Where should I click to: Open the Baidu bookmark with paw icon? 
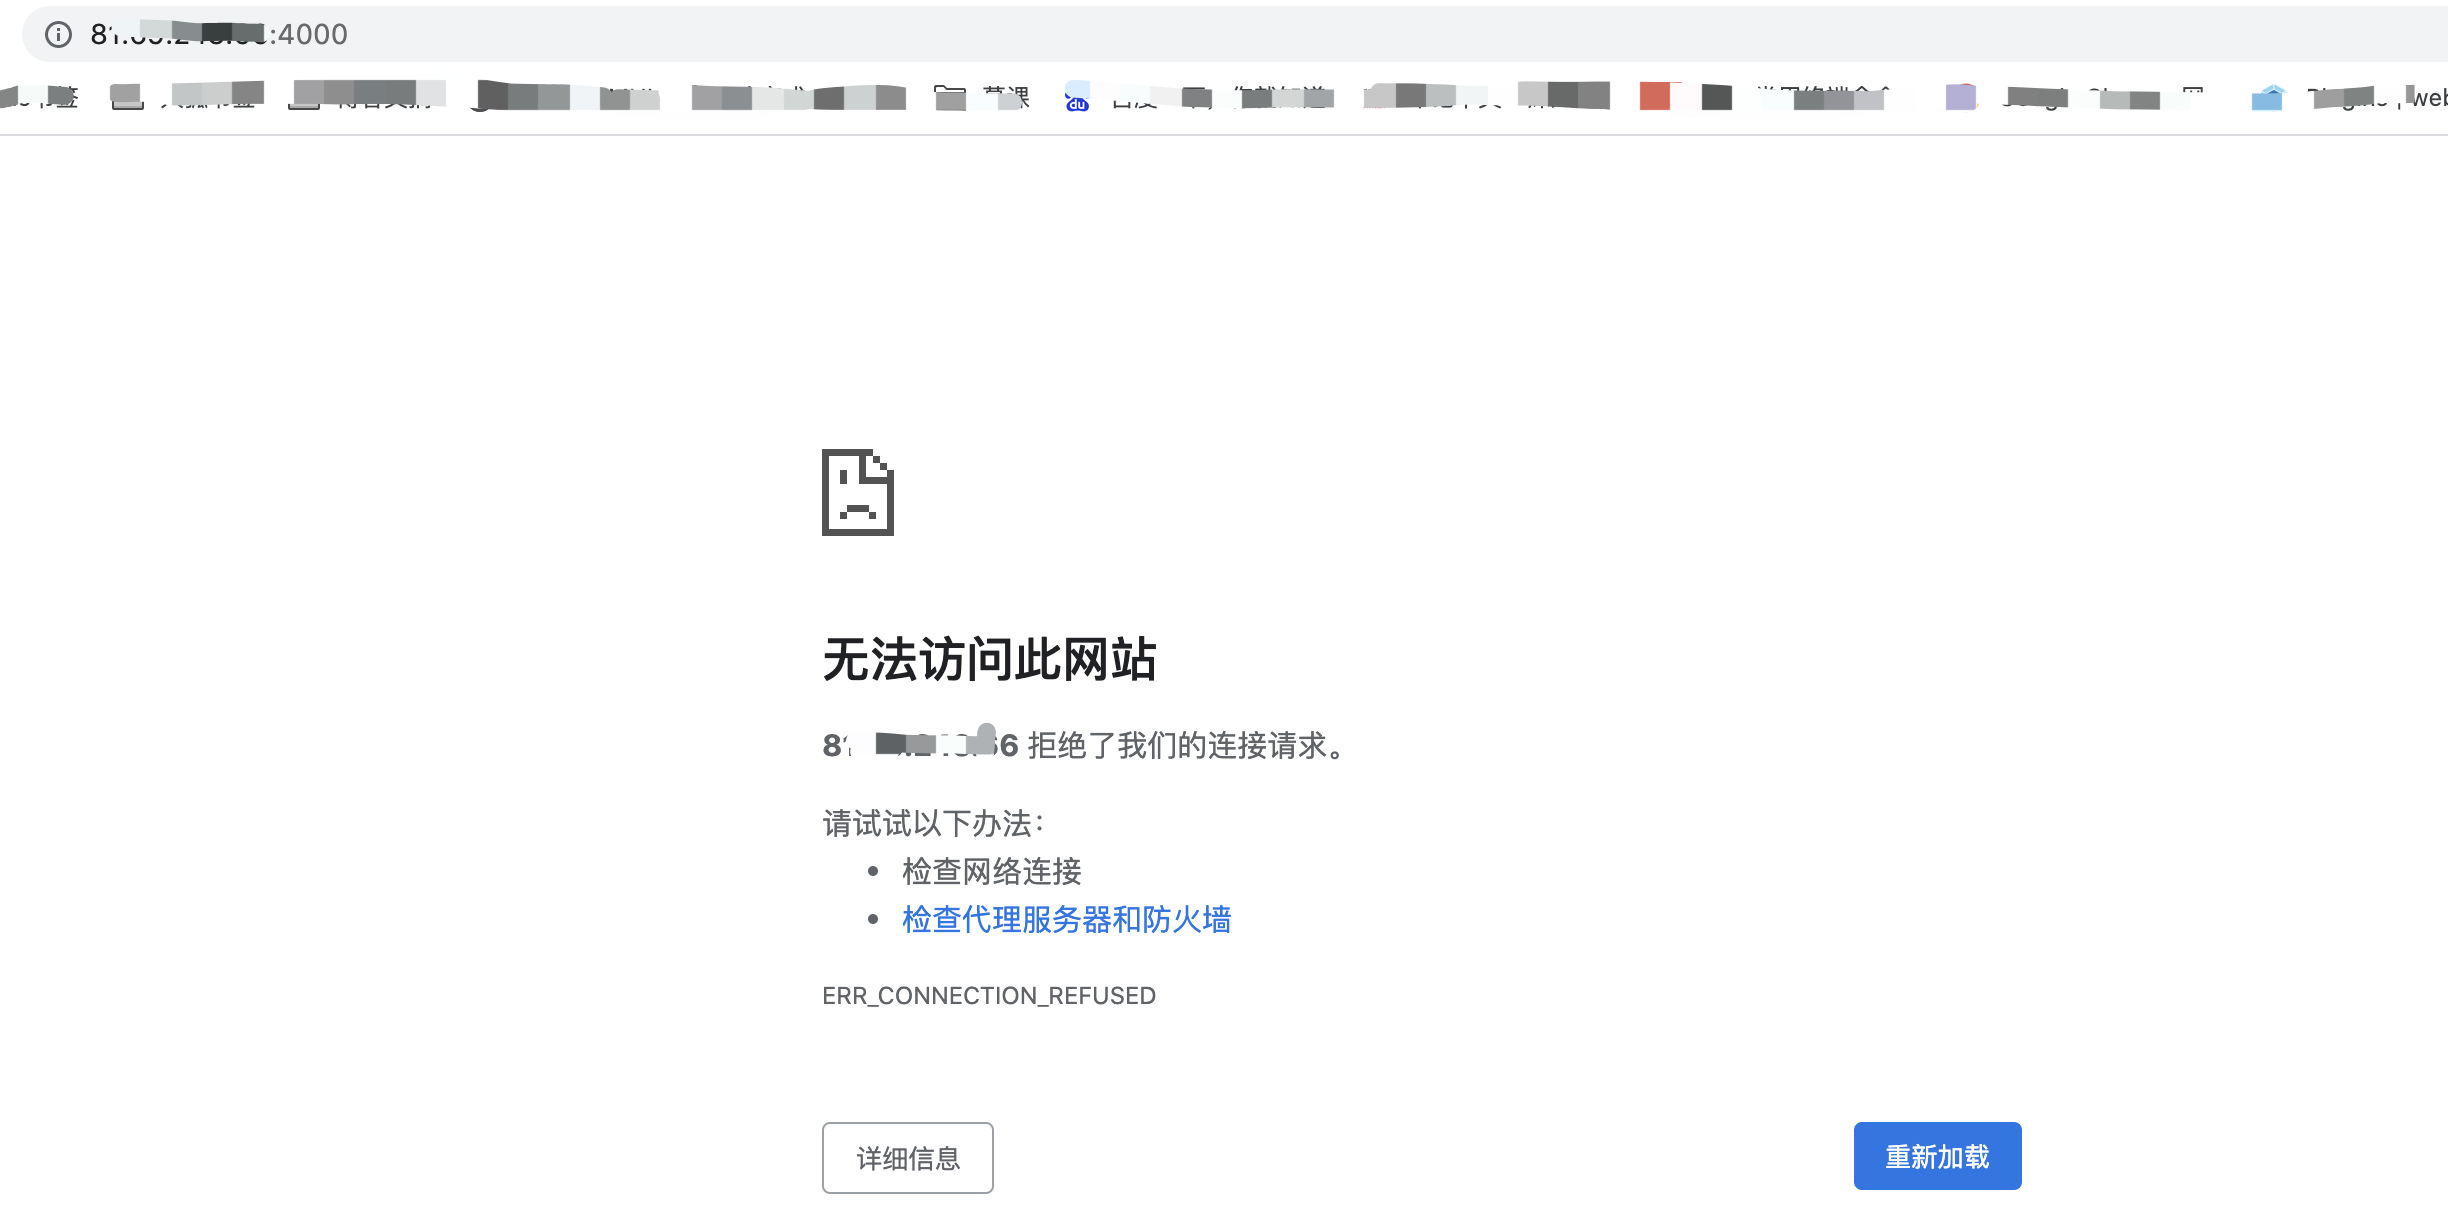1077,97
